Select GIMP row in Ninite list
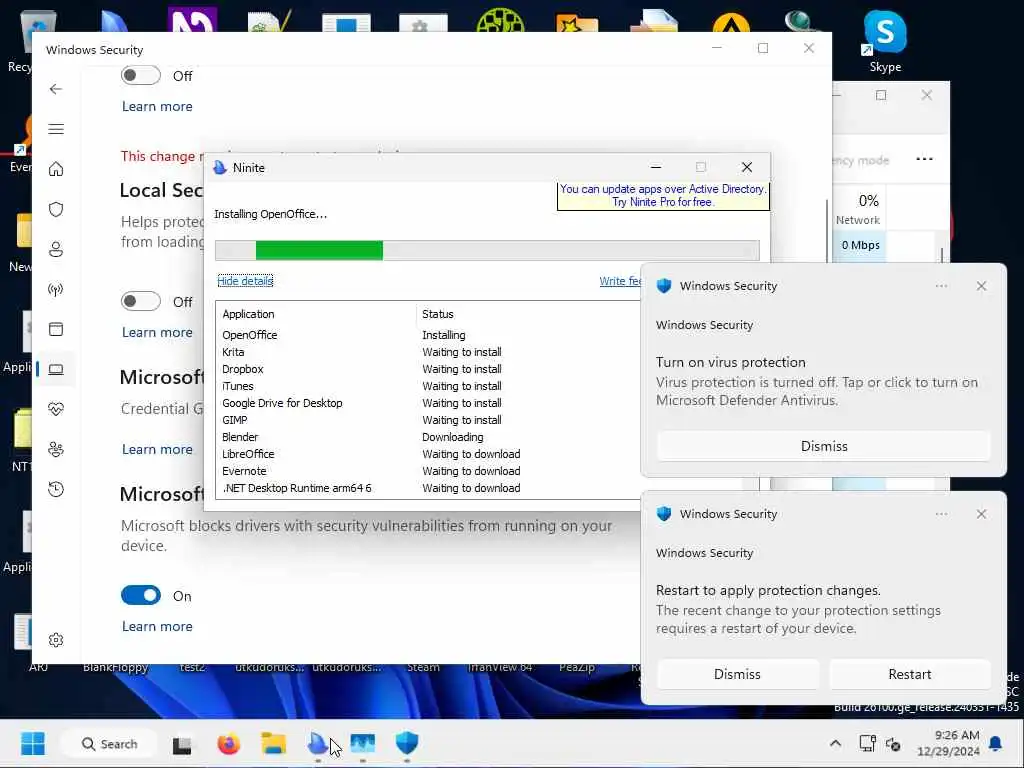This screenshot has width=1024, height=768. pyautogui.click(x=428, y=420)
